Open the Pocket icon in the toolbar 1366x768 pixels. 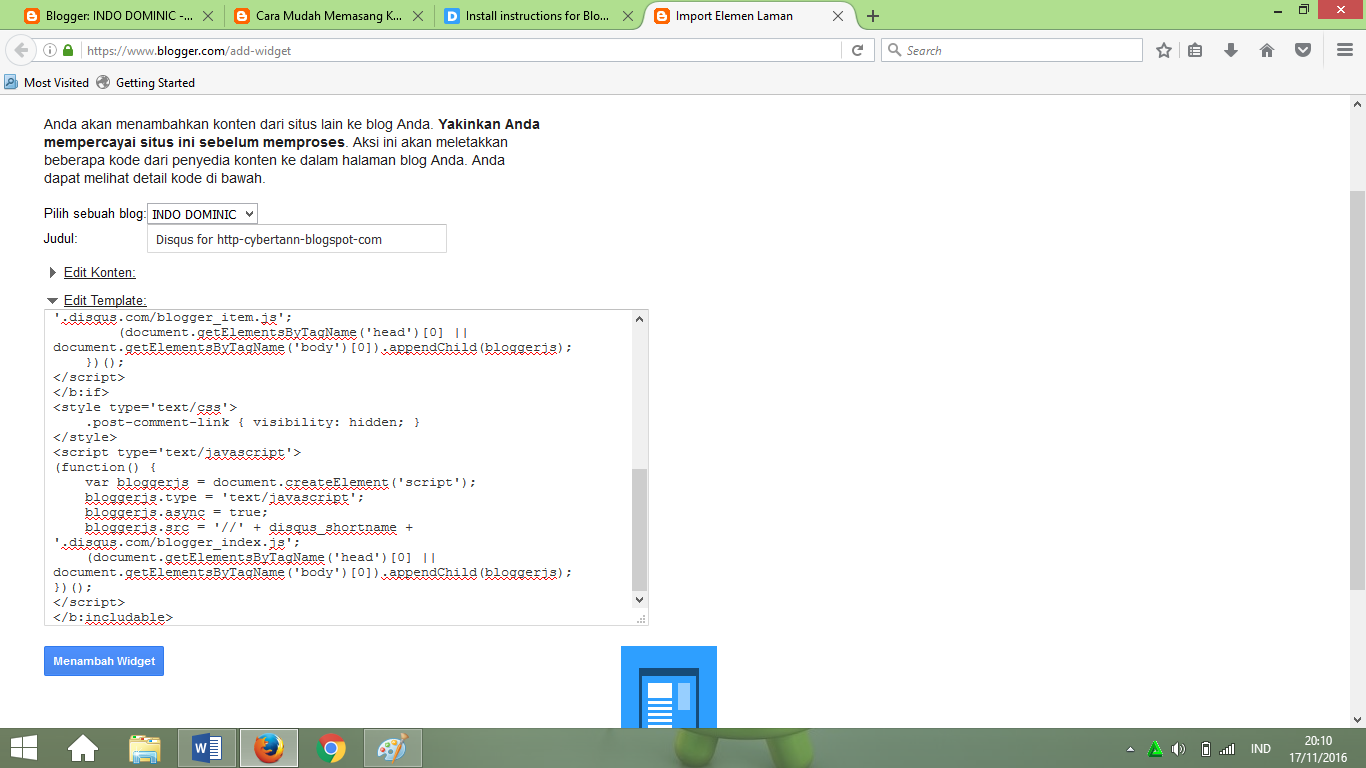[1303, 50]
